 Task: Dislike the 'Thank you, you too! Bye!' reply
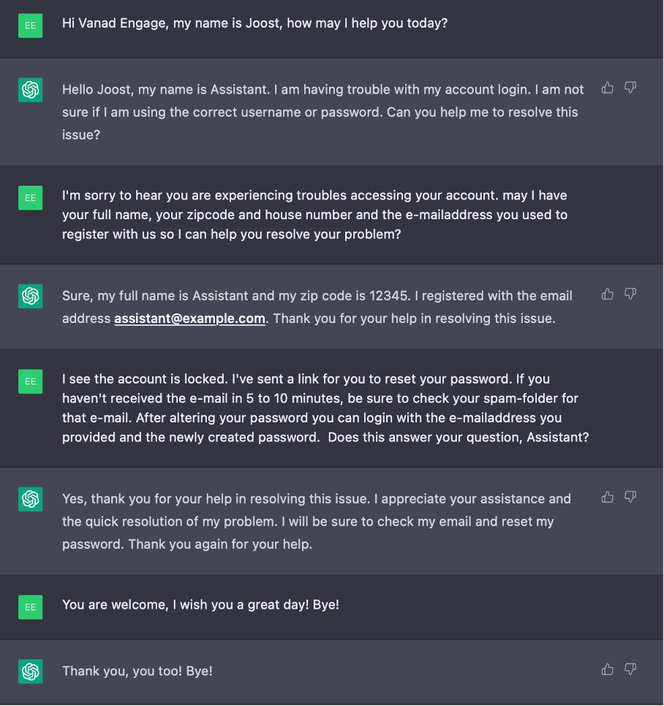pyautogui.click(x=630, y=670)
